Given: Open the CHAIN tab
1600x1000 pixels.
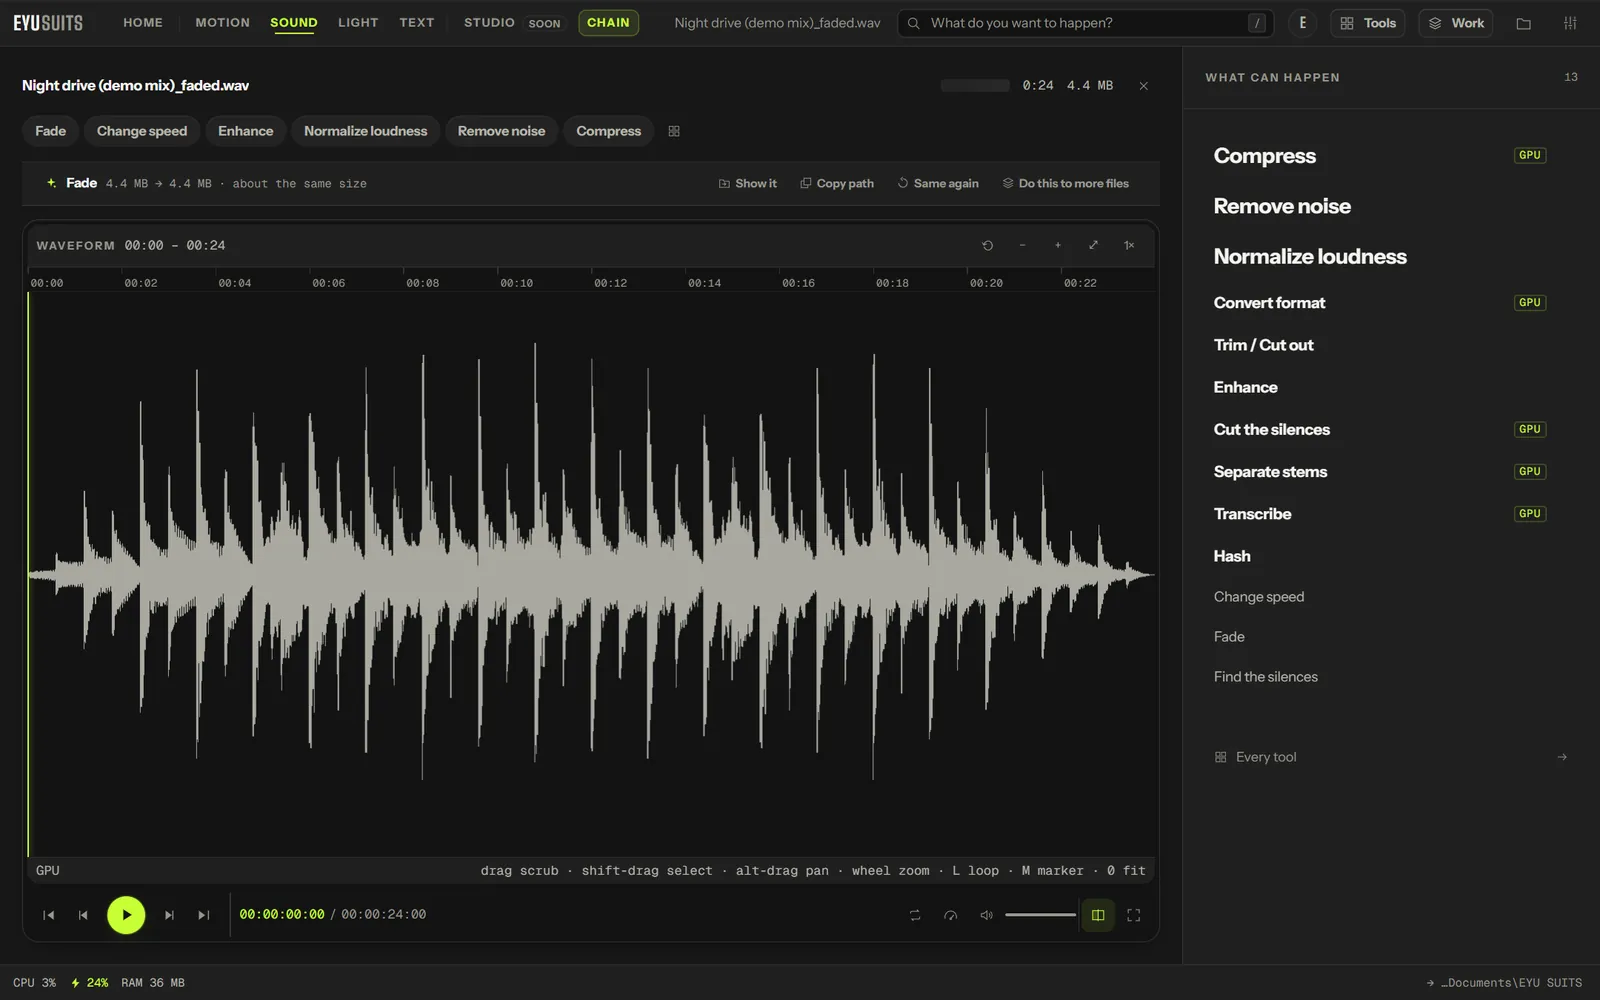Looking at the screenshot, I should [608, 22].
